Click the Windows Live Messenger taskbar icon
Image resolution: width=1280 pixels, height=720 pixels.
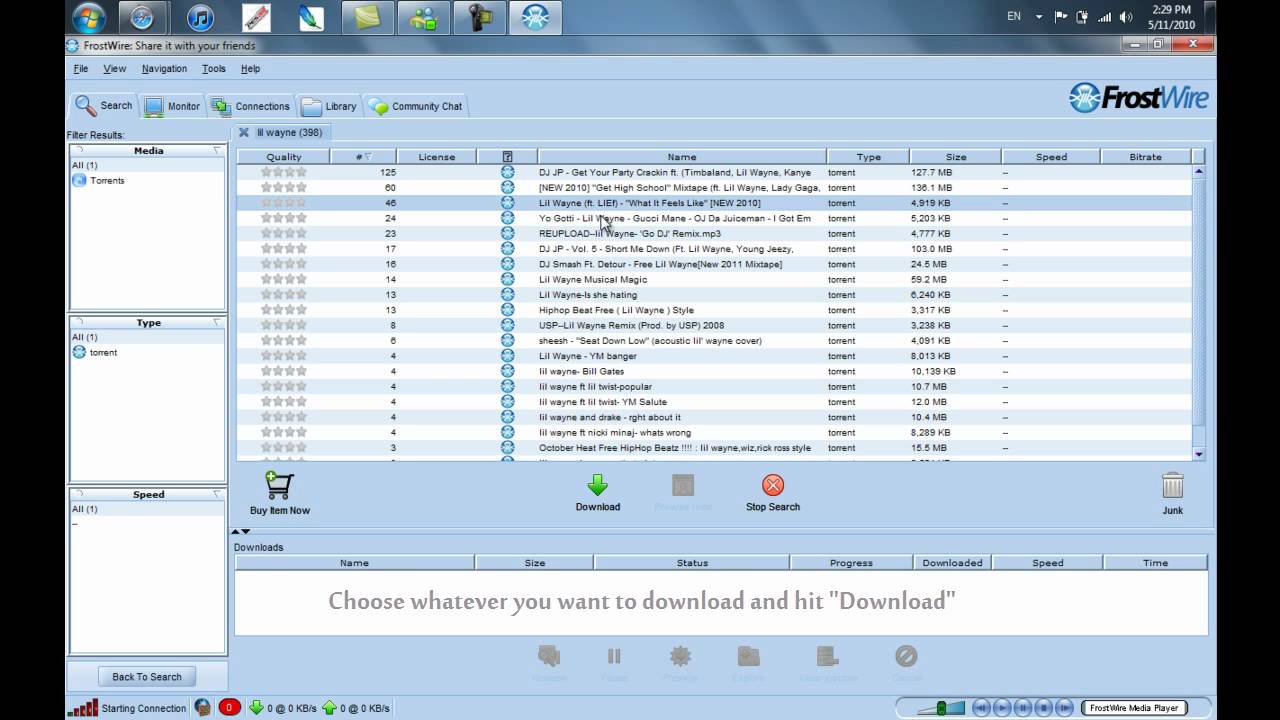(x=423, y=18)
